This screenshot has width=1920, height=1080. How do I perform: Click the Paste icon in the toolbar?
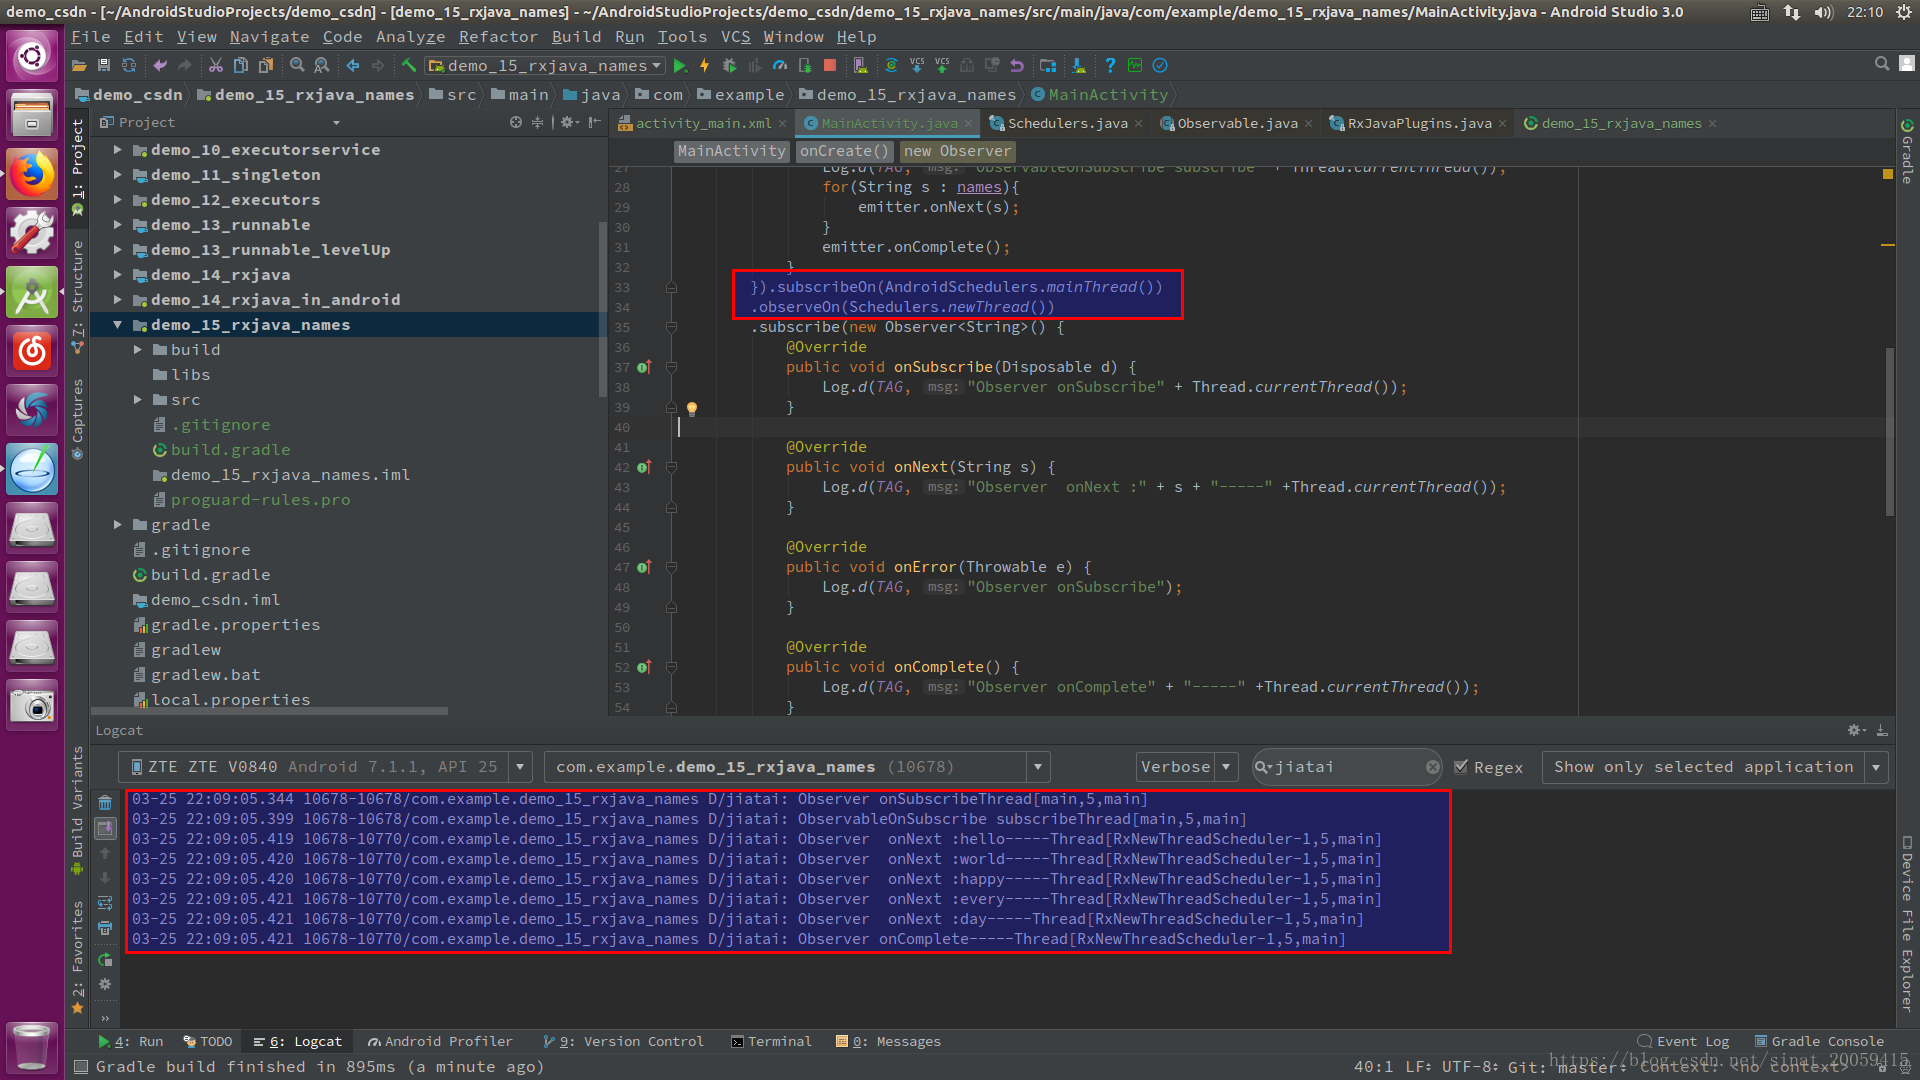[x=265, y=66]
